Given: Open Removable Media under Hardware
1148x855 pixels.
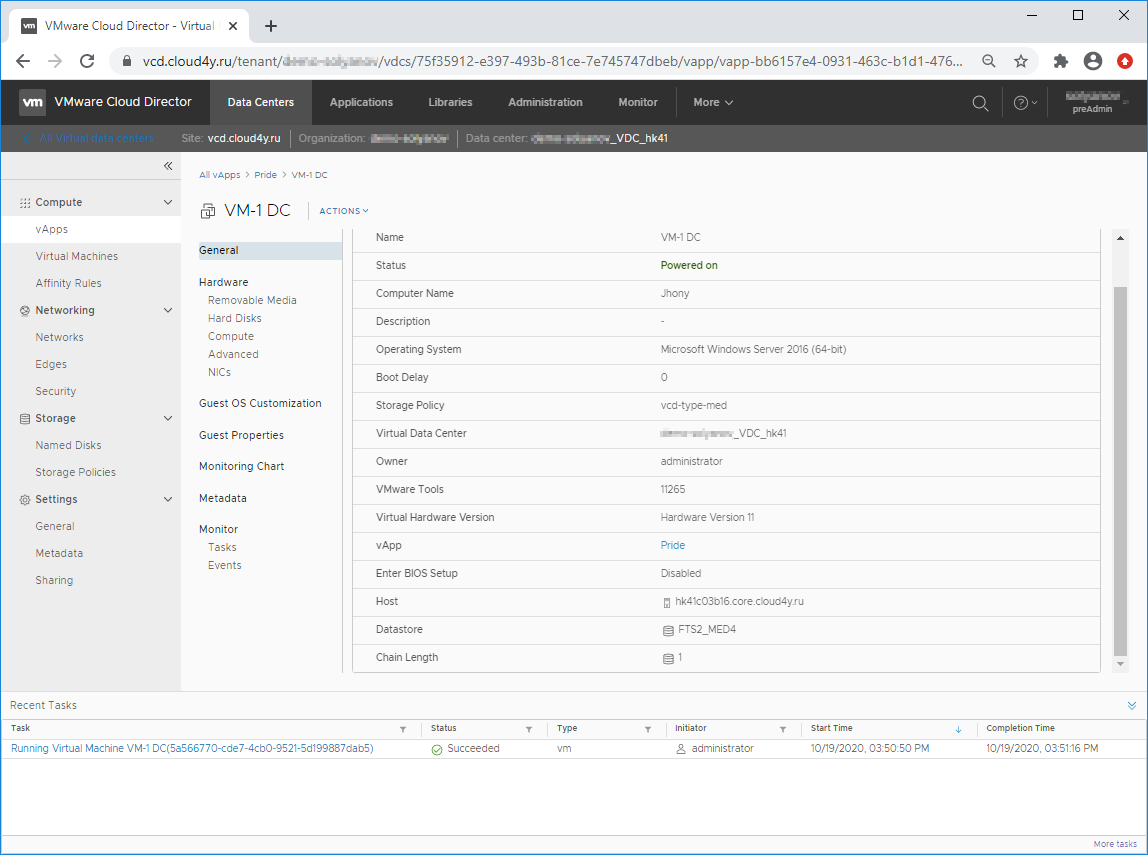Looking at the screenshot, I should [252, 301].
